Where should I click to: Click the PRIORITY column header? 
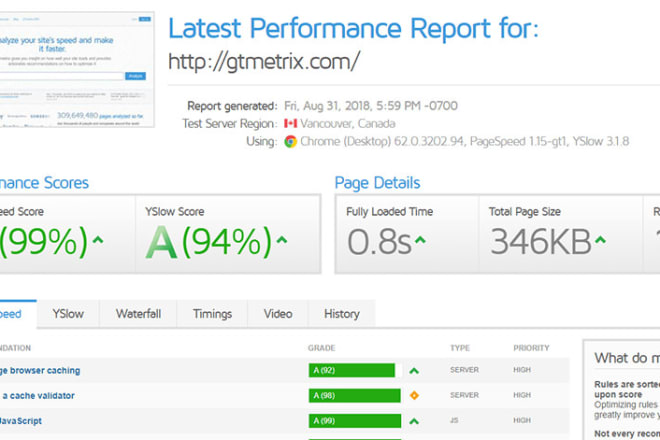coord(531,348)
